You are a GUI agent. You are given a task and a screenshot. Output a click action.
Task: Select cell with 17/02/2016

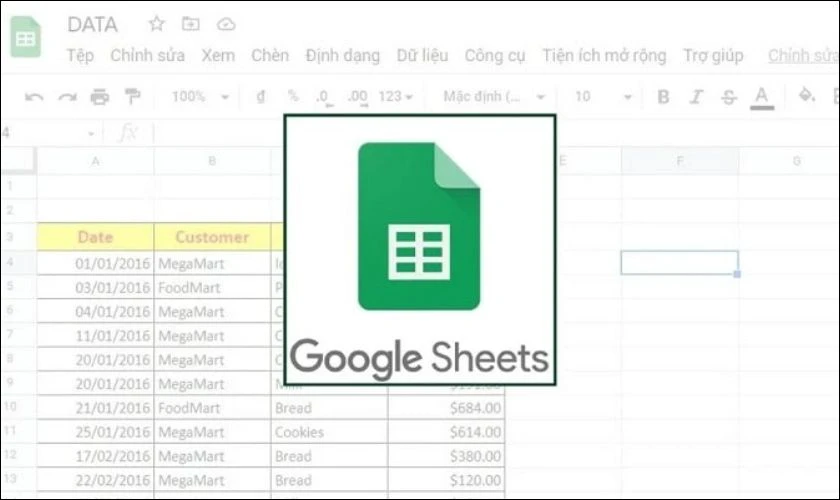tap(95, 456)
